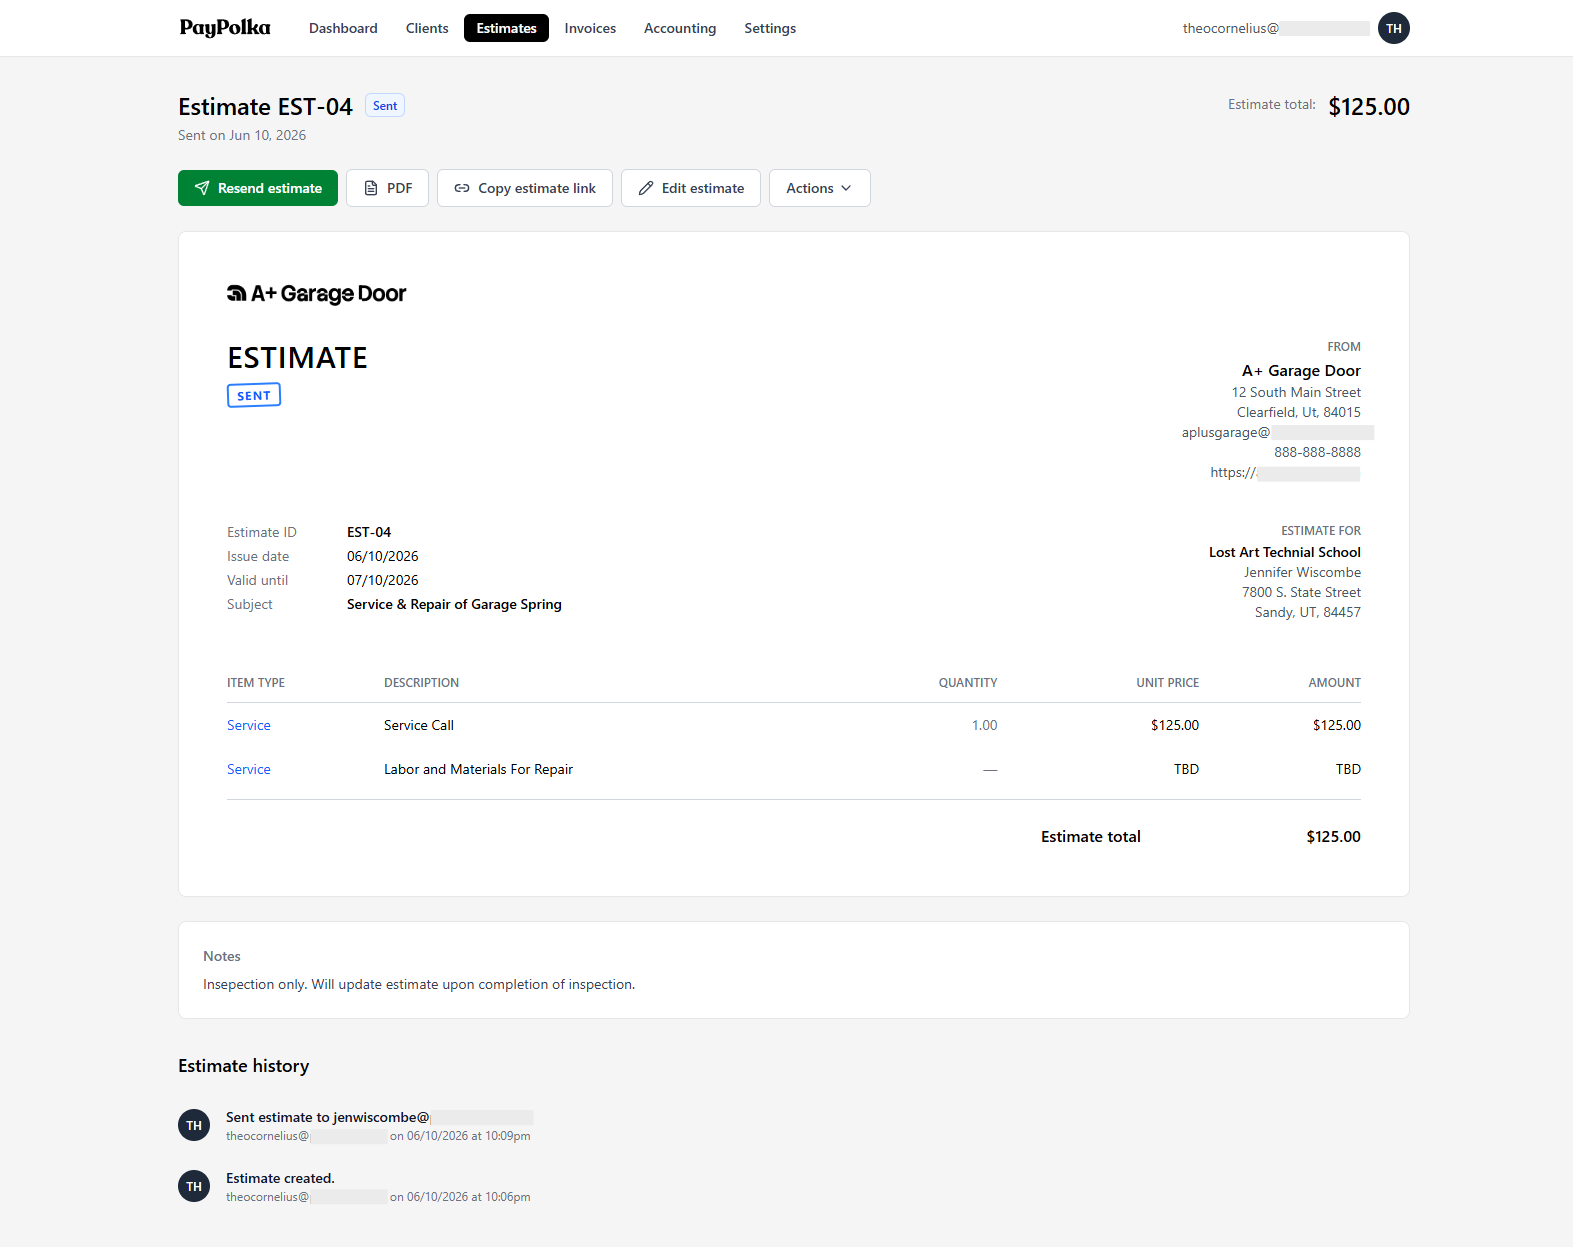Click the document icon on PDF button

(371, 188)
